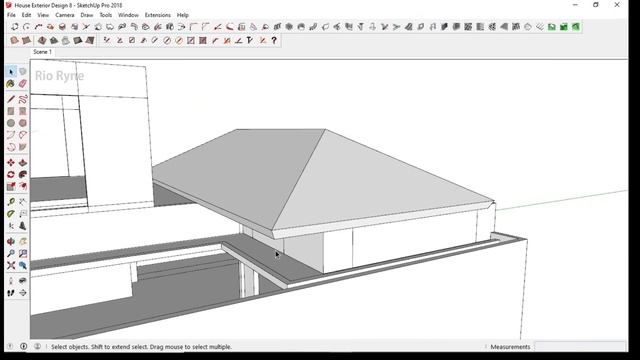Click the Previous view tool
640x360 pixels.
pyautogui.click(x=23, y=265)
